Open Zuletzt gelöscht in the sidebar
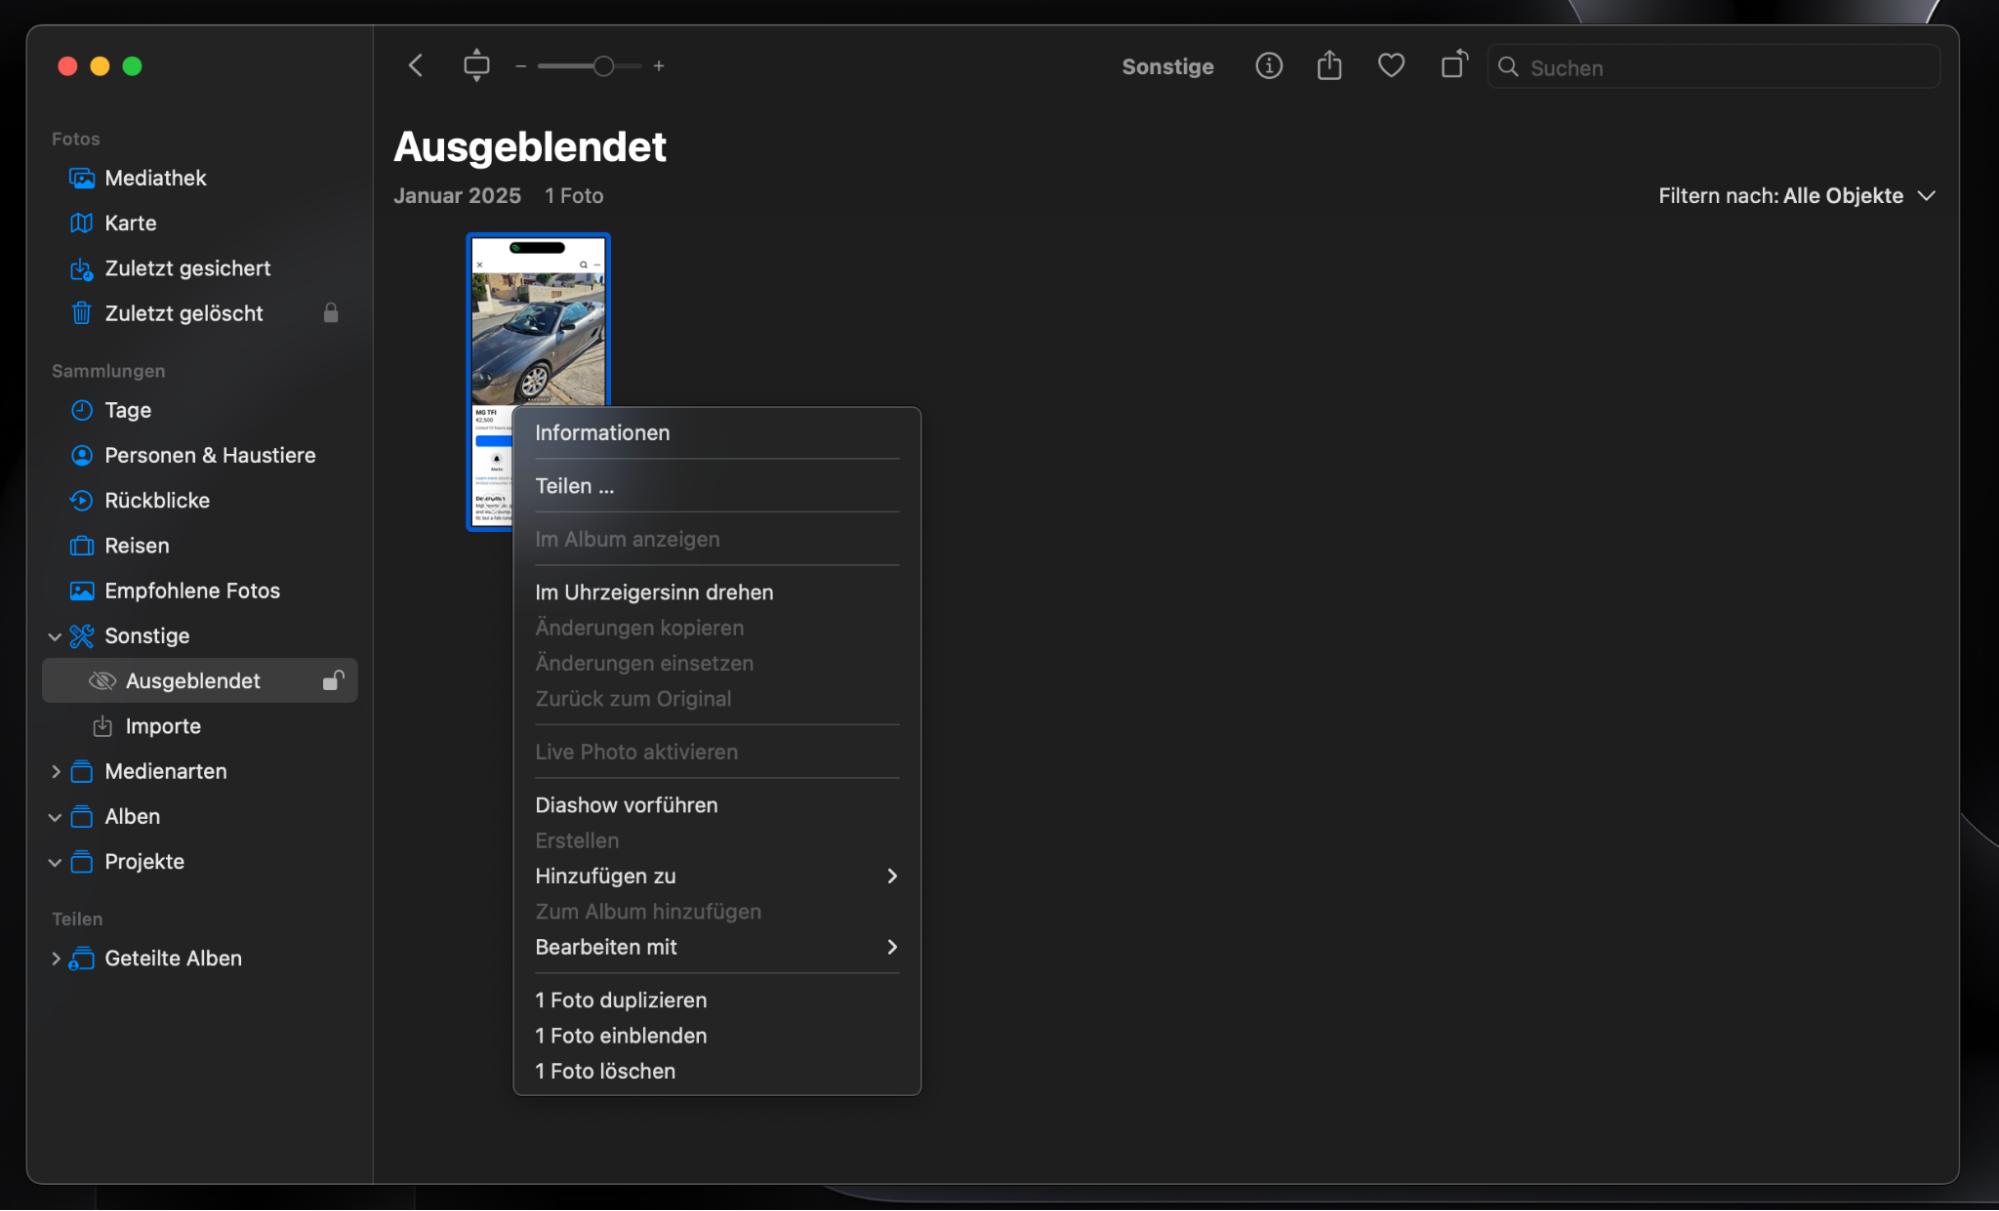The image size is (1999, 1211). (x=182, y=313)
